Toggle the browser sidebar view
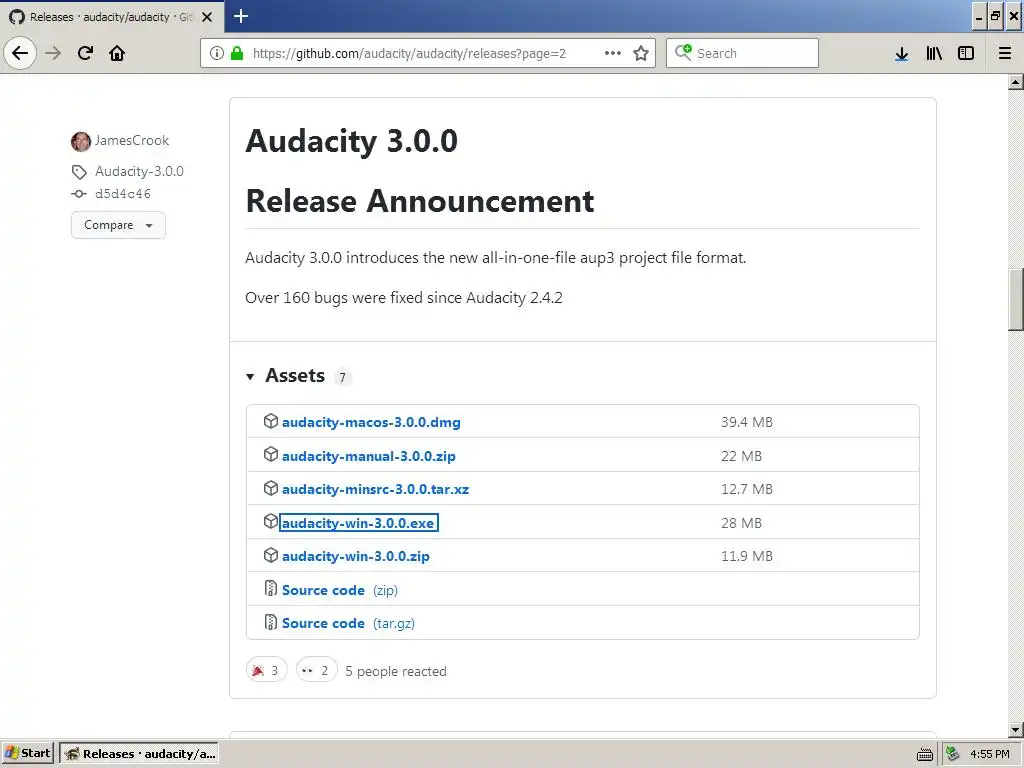The height and width of the screenshot is (768, 1024). tap(966, 54)
